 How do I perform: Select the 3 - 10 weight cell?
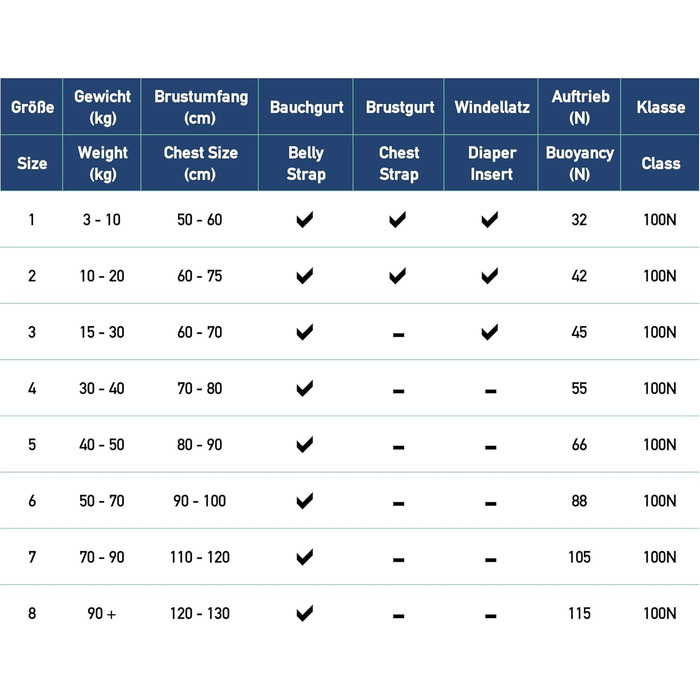102,220
